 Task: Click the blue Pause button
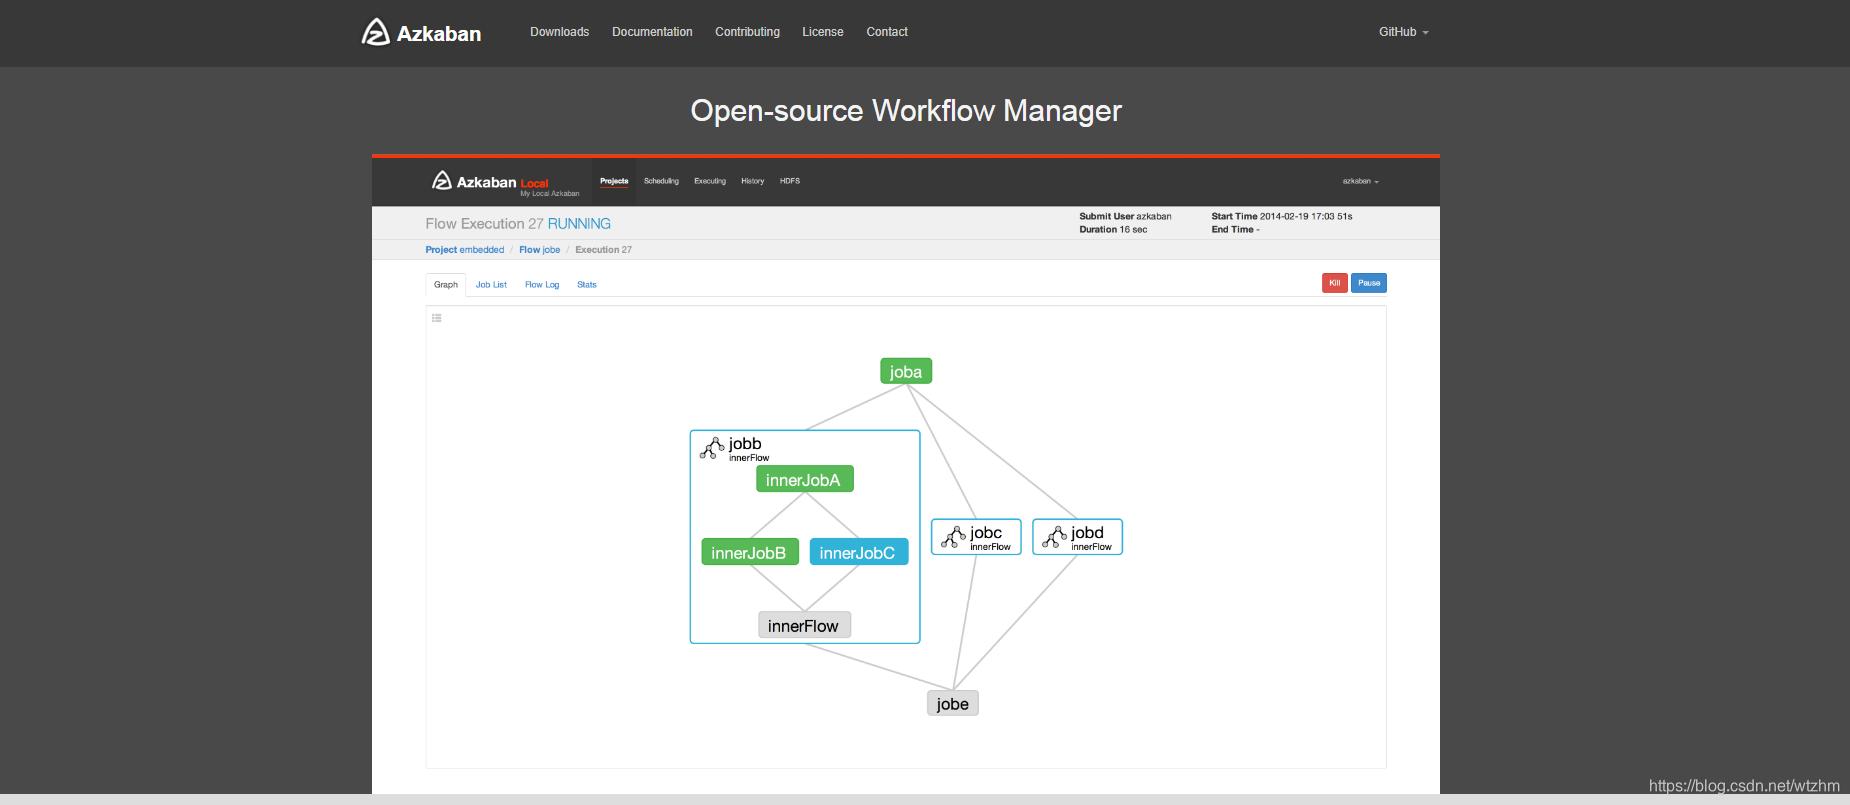[x=1369, y=283]
